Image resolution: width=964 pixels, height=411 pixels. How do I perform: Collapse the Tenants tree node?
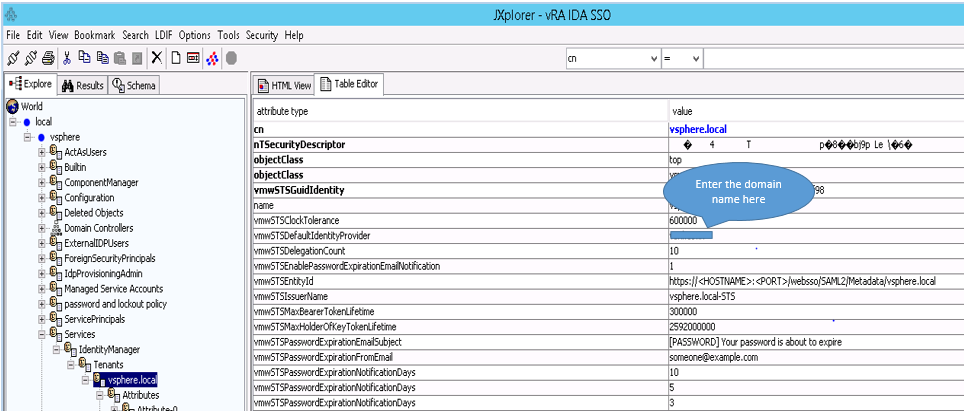click(71, 364)
